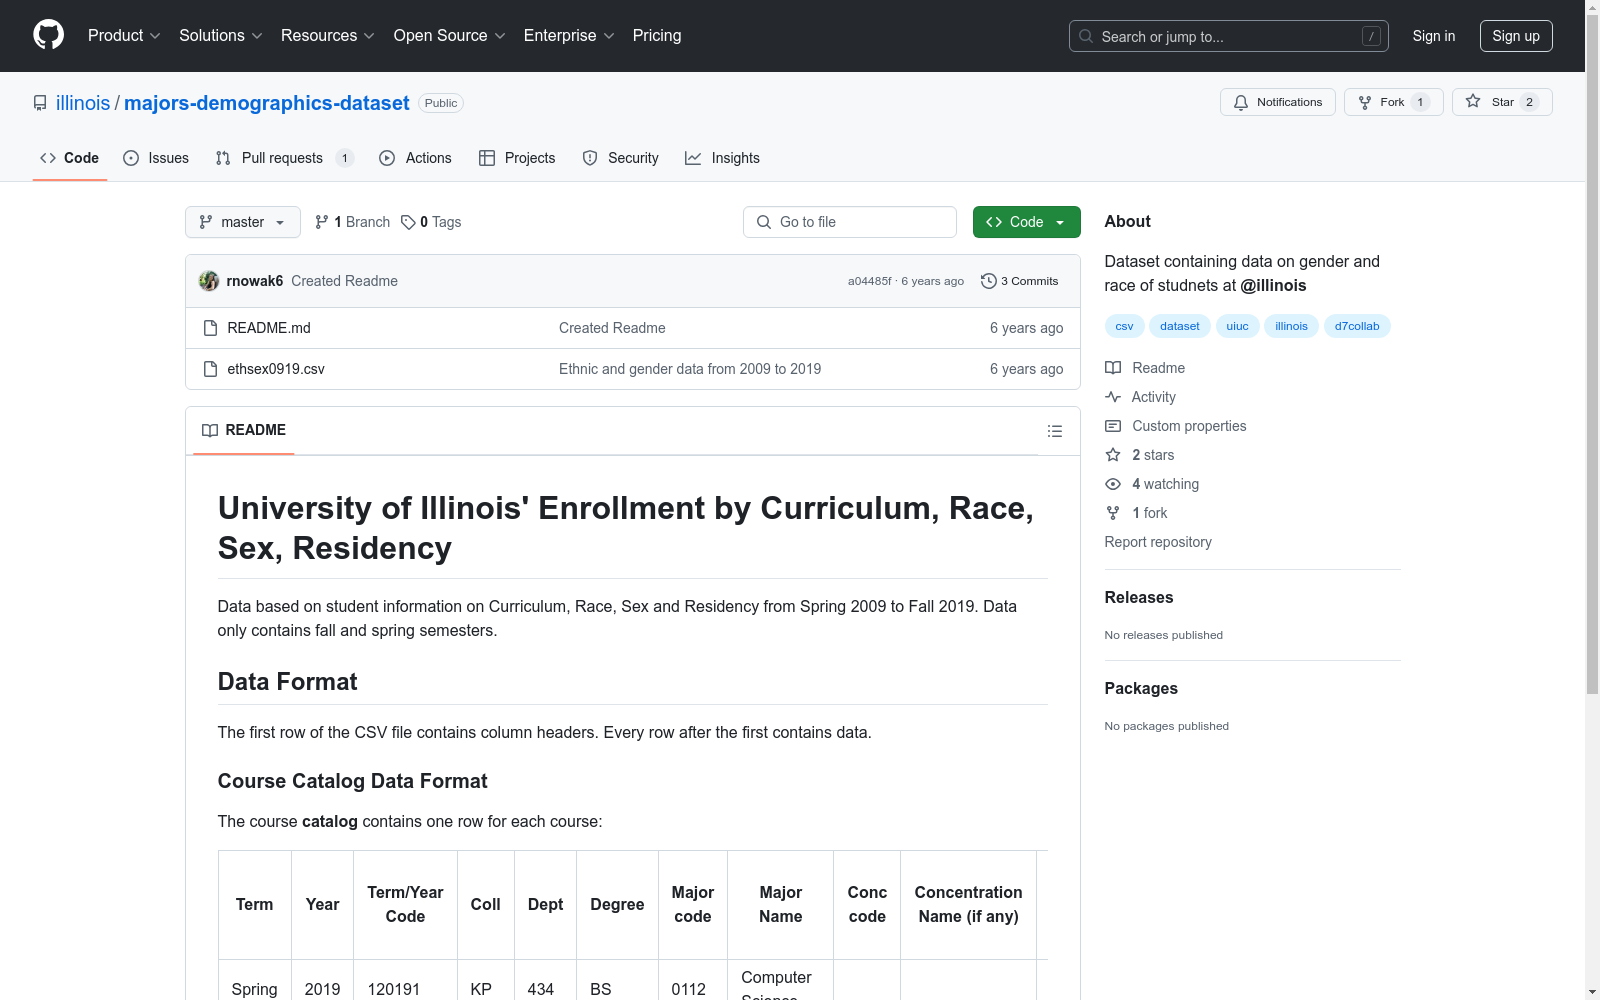
Task: Click Sign in
Action: pyautogui.click(x=1434, y=36)
